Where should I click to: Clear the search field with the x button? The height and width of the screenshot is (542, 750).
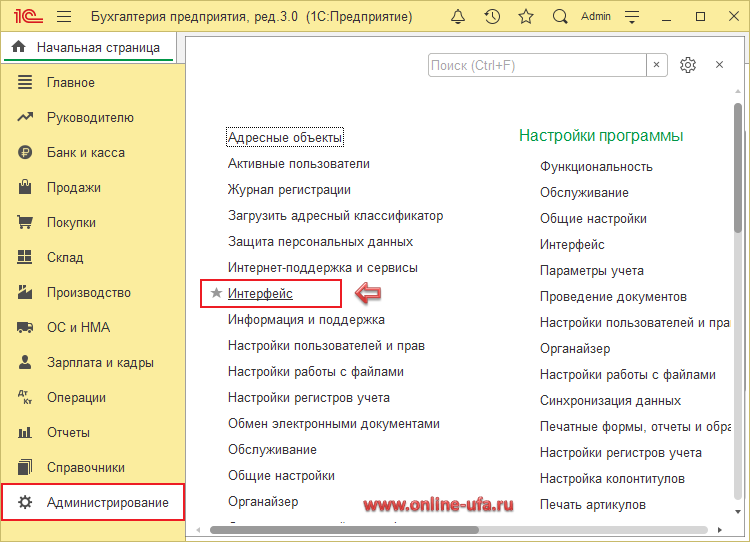click(x=657, y=65)
